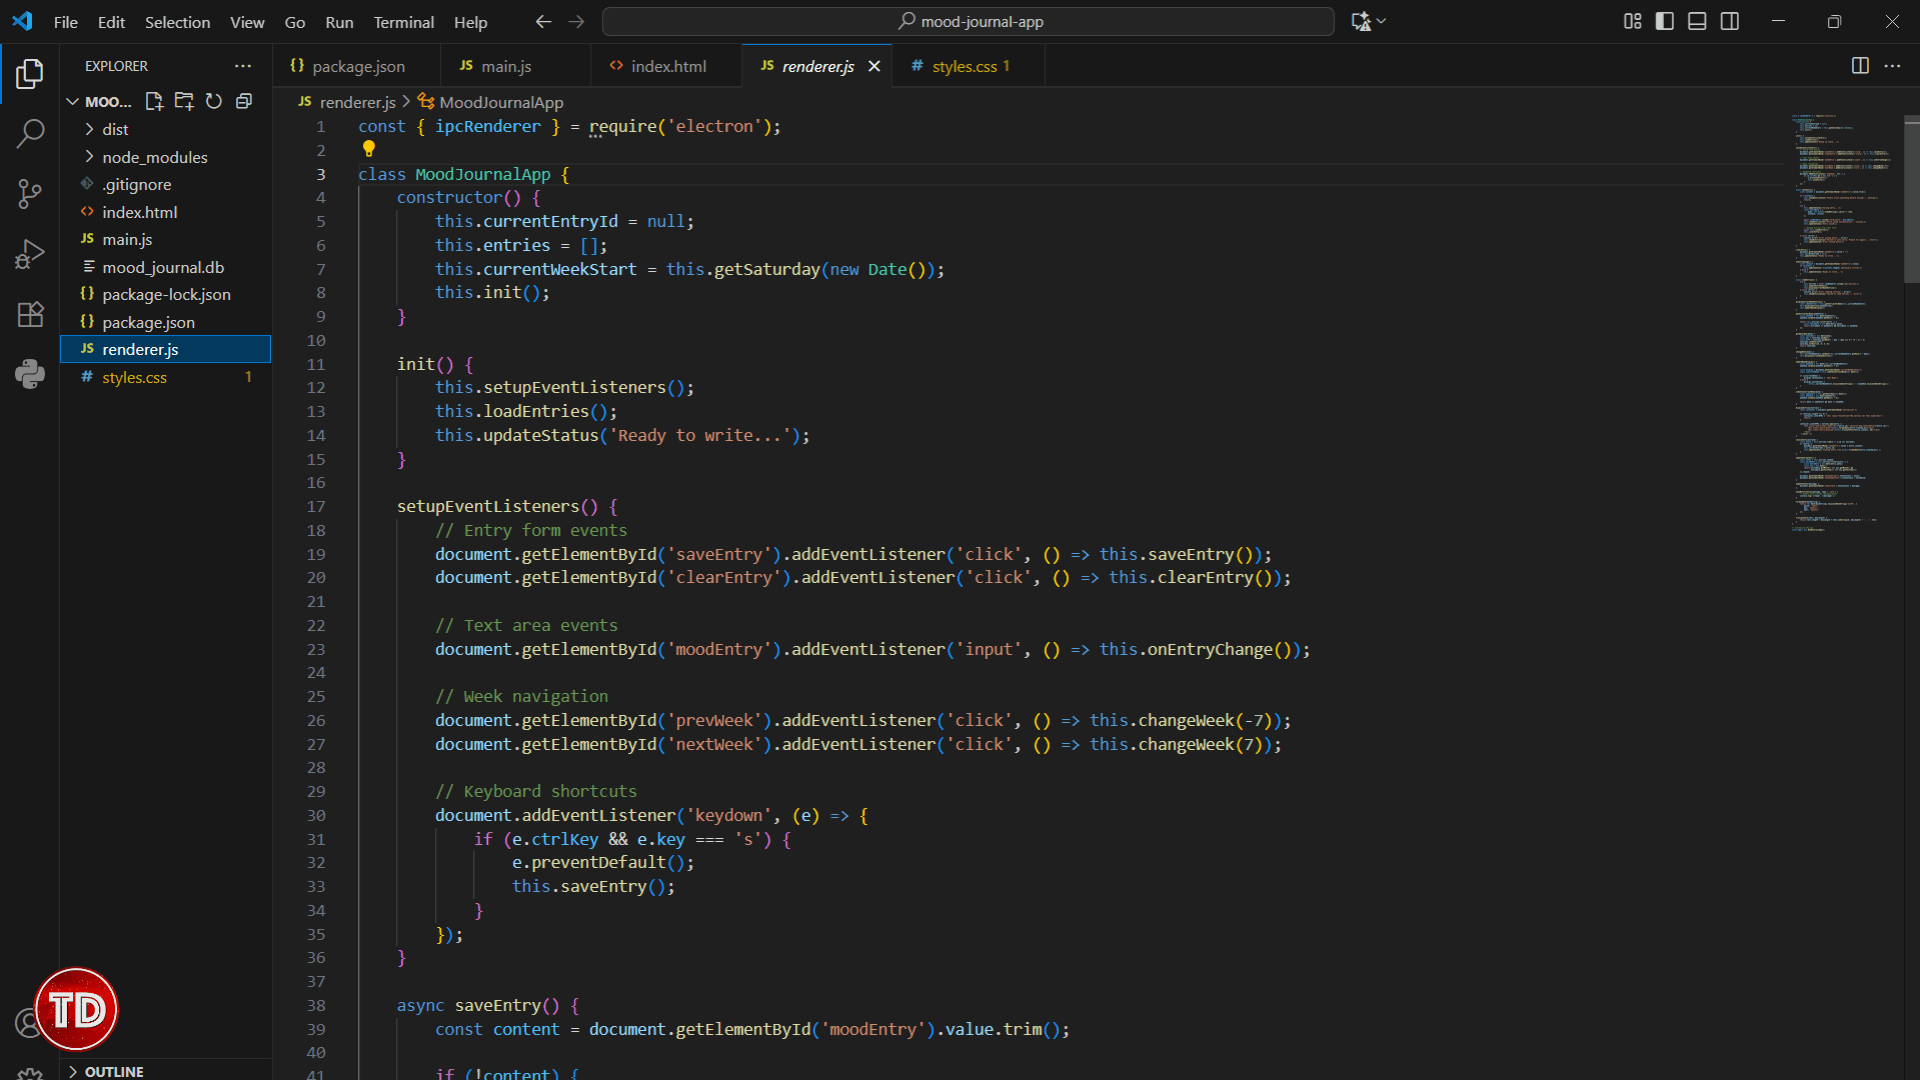Click the Split Editor icon top right

coord(1860,65)
